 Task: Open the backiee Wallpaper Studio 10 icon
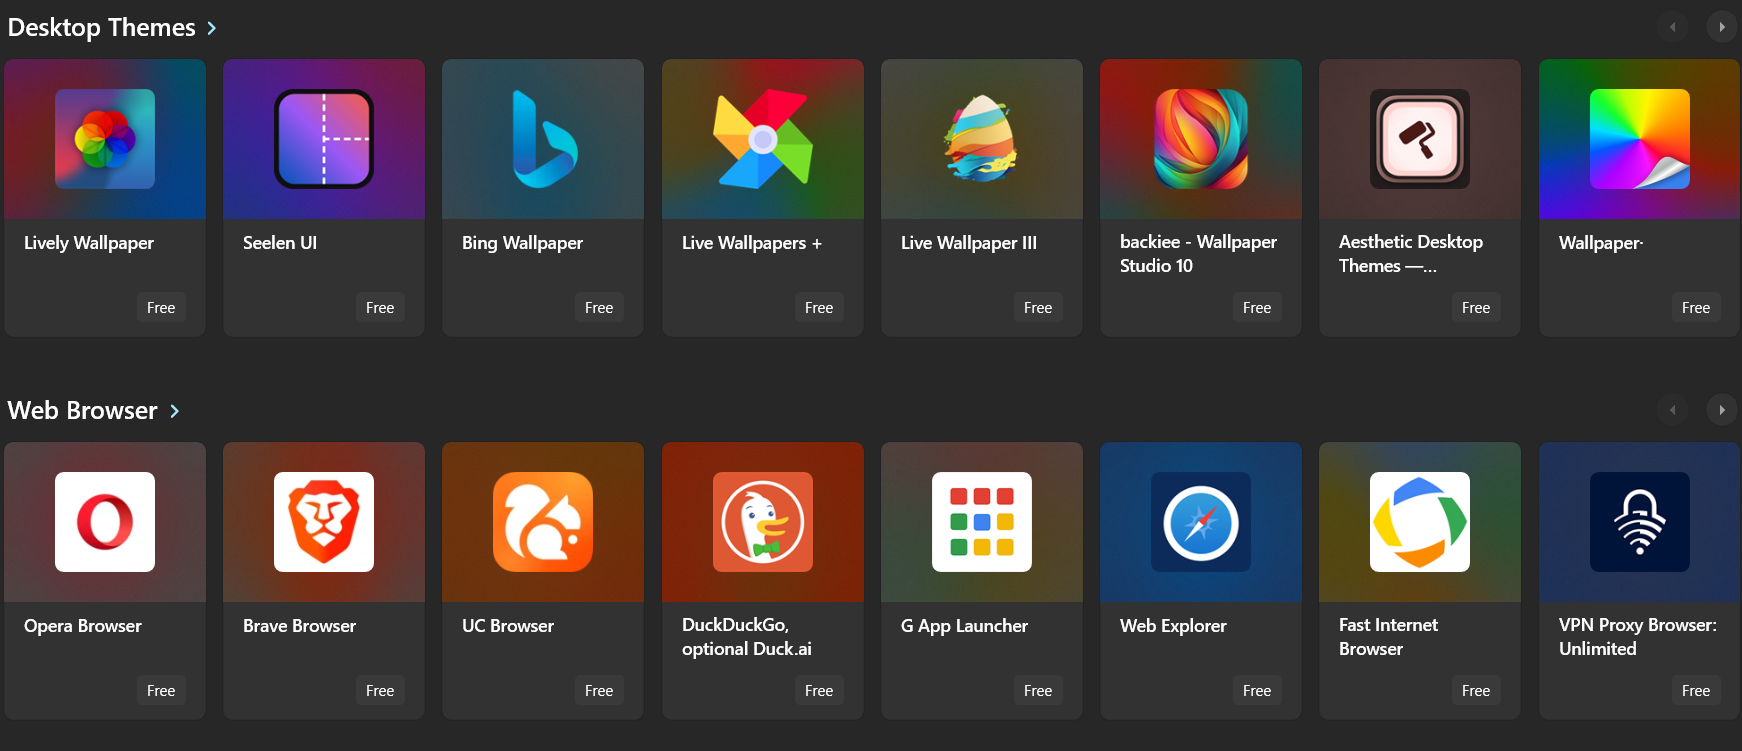pyautogui.click(x=1201, y=139)
